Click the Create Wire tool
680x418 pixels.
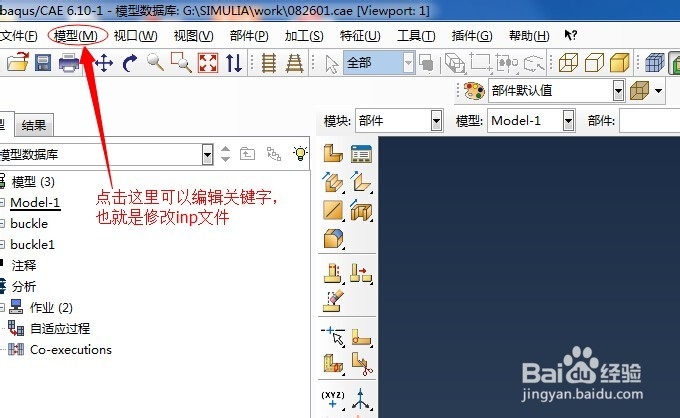(x=333, y=211)
